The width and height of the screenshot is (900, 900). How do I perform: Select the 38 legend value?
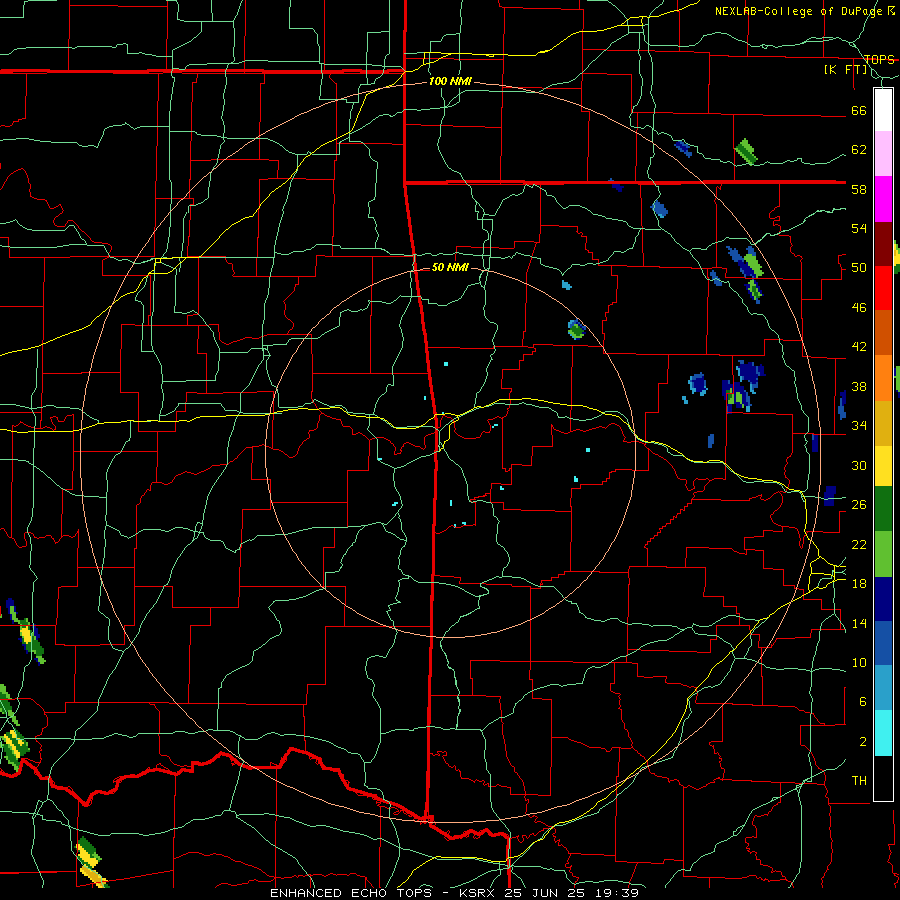[859, 386]
